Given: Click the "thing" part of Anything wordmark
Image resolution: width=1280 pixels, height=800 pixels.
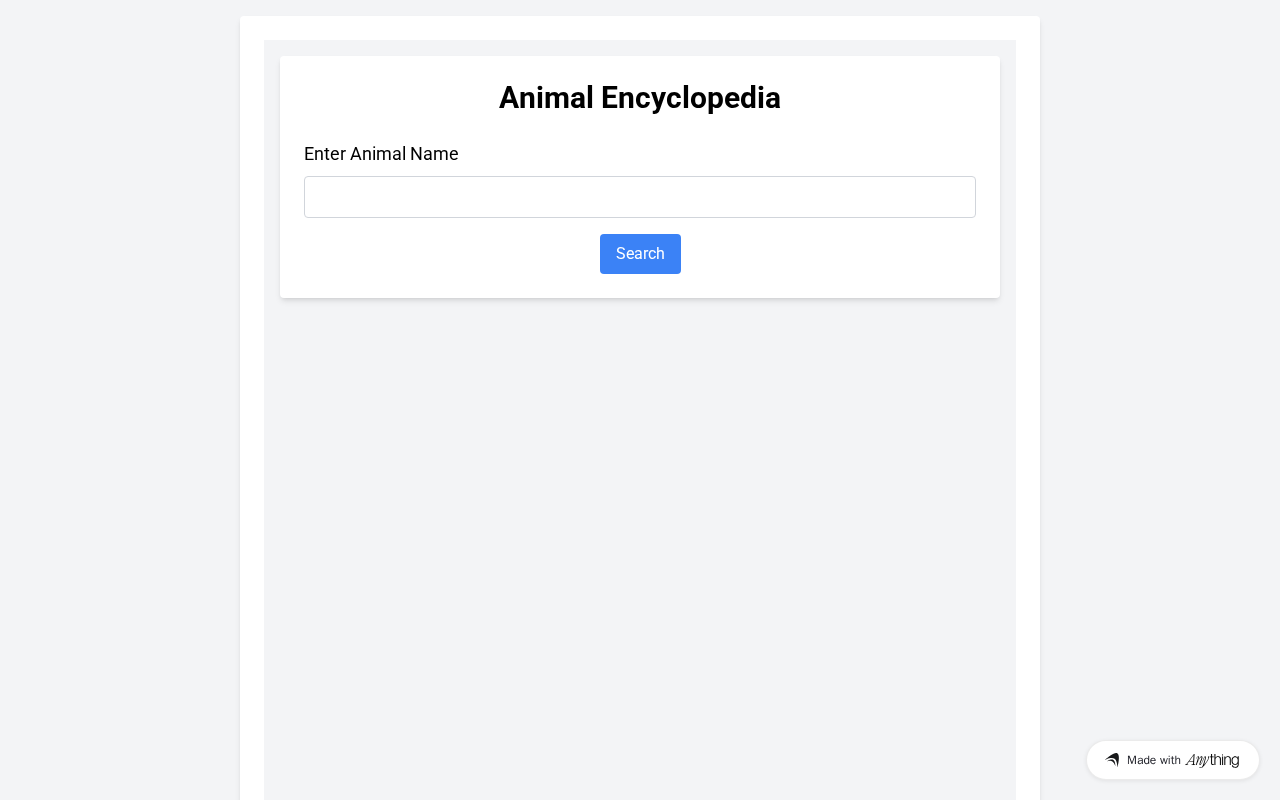Looking at the screenshot, I should pyautogui.click(x=1225, y=760).
